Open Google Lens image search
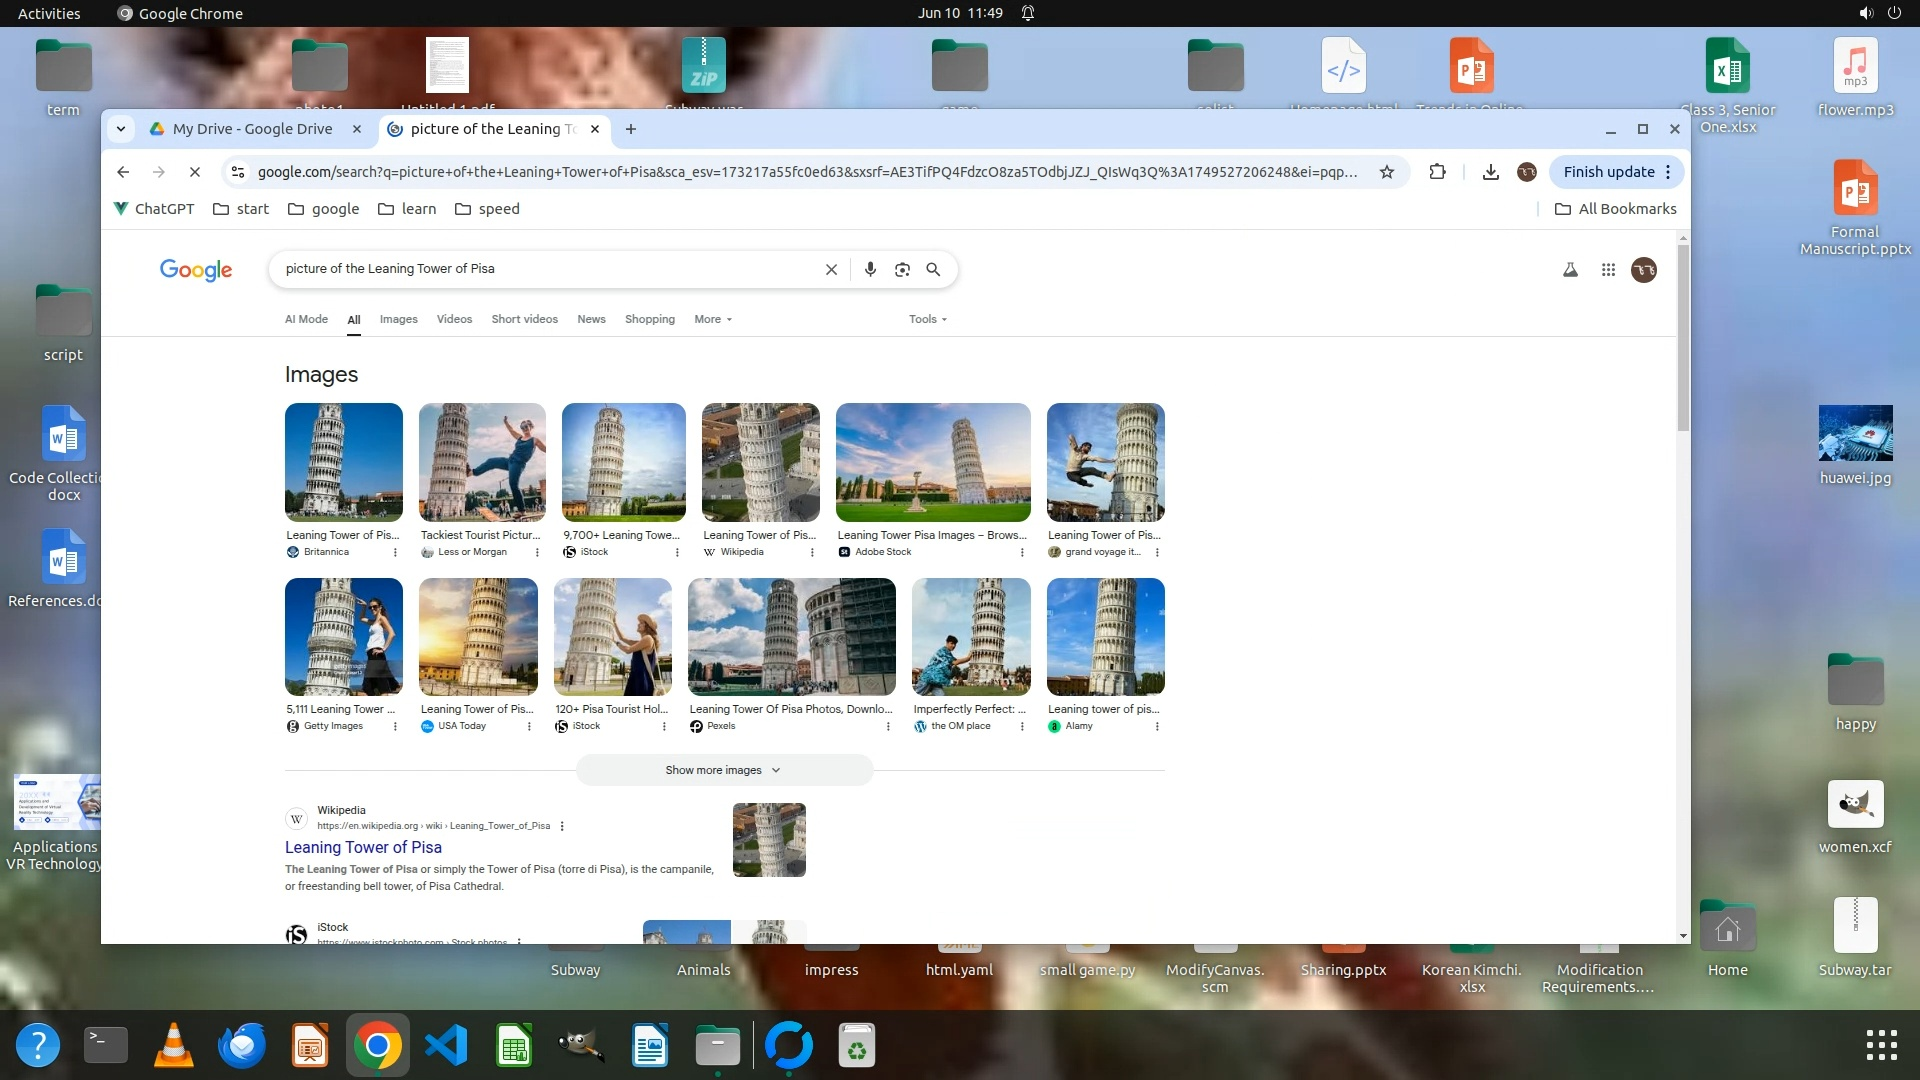Image resolution: width=1920 pixels, height=1080 pixels. [x=902, y=269]
